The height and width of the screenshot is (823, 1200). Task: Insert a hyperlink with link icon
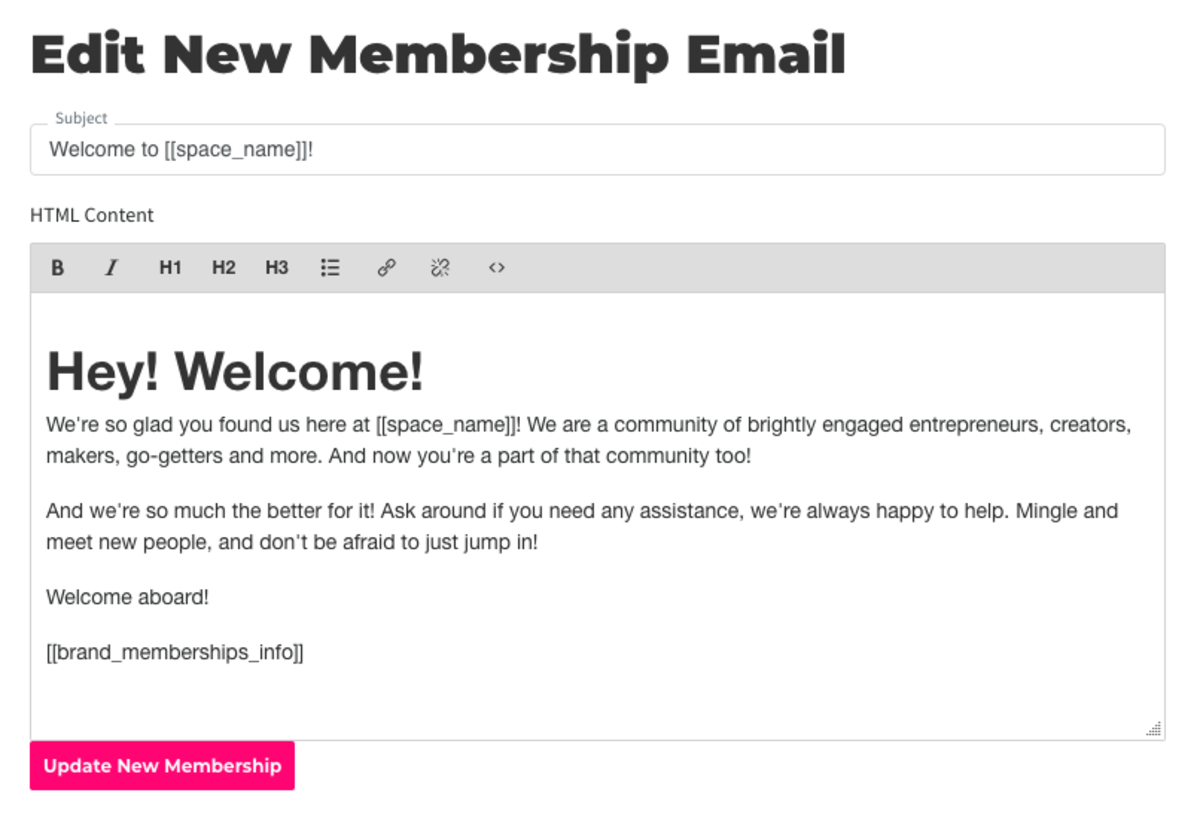pyautogui.click(x=386, y=268)
